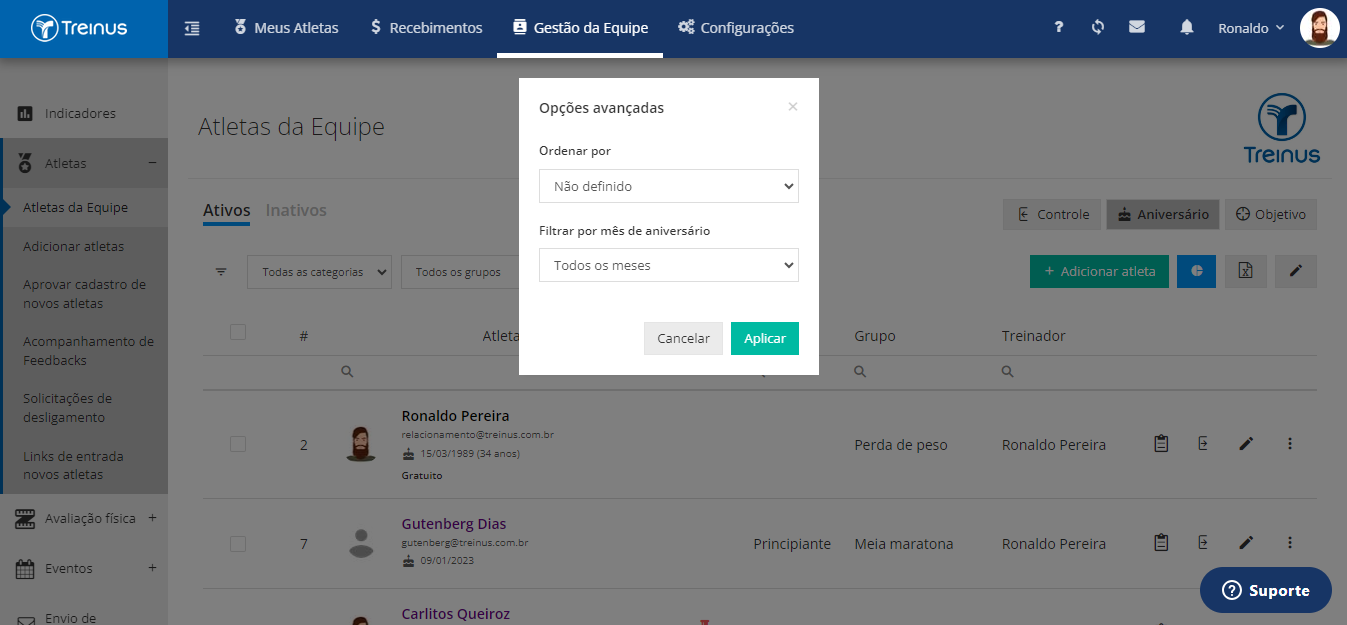This screenshot has height=625, width=1347.
Task: Check the checkbox for Gutenberg Dias row
Action: click(x=238, y=544)
